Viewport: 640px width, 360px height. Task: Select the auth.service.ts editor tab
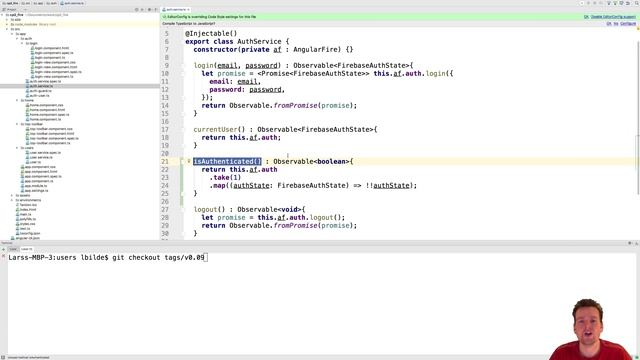pyautogui.click(x=176, y=9)
